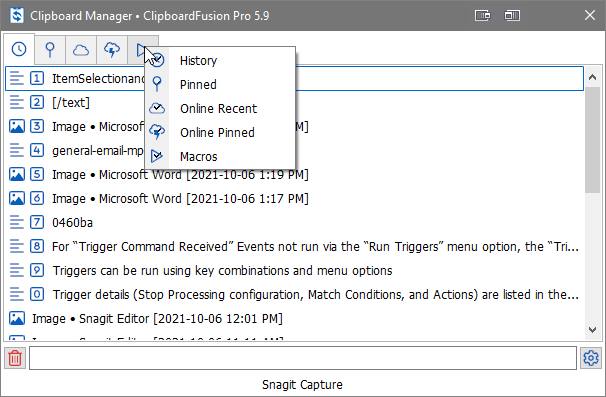Select Image Snagit Editor 12:01 PM item
This screenshot has height=397, width=606.
294,319
